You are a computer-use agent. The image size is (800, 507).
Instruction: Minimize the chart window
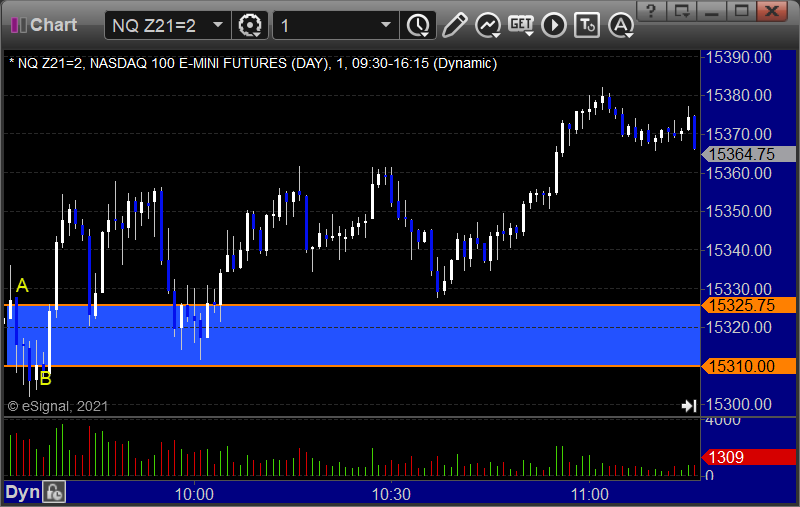[712, 11]
